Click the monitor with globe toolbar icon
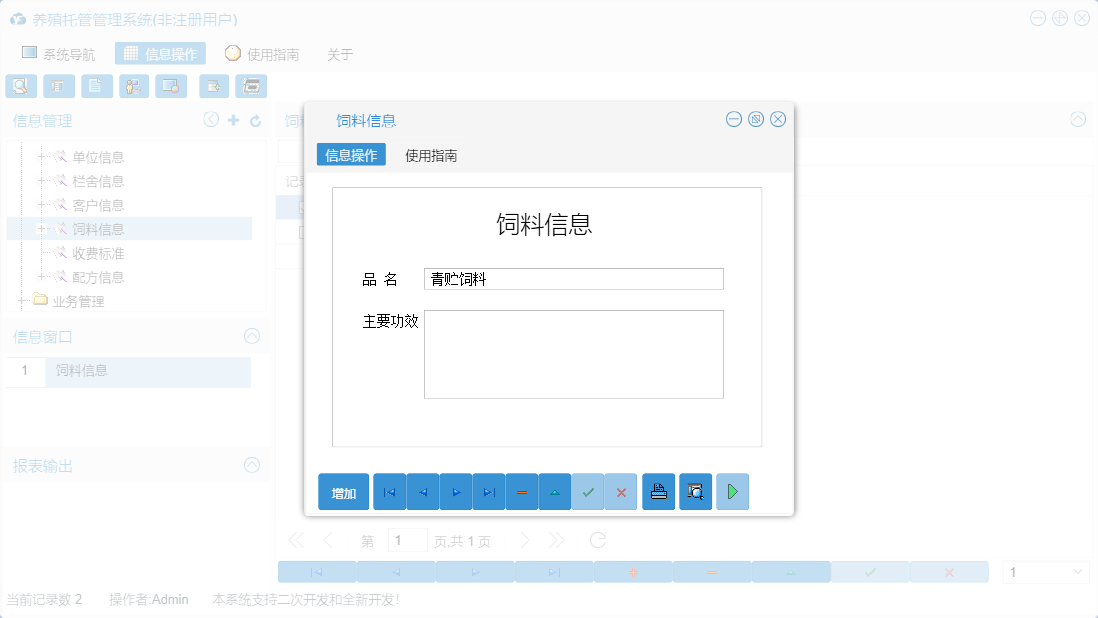 coord(171,86)
